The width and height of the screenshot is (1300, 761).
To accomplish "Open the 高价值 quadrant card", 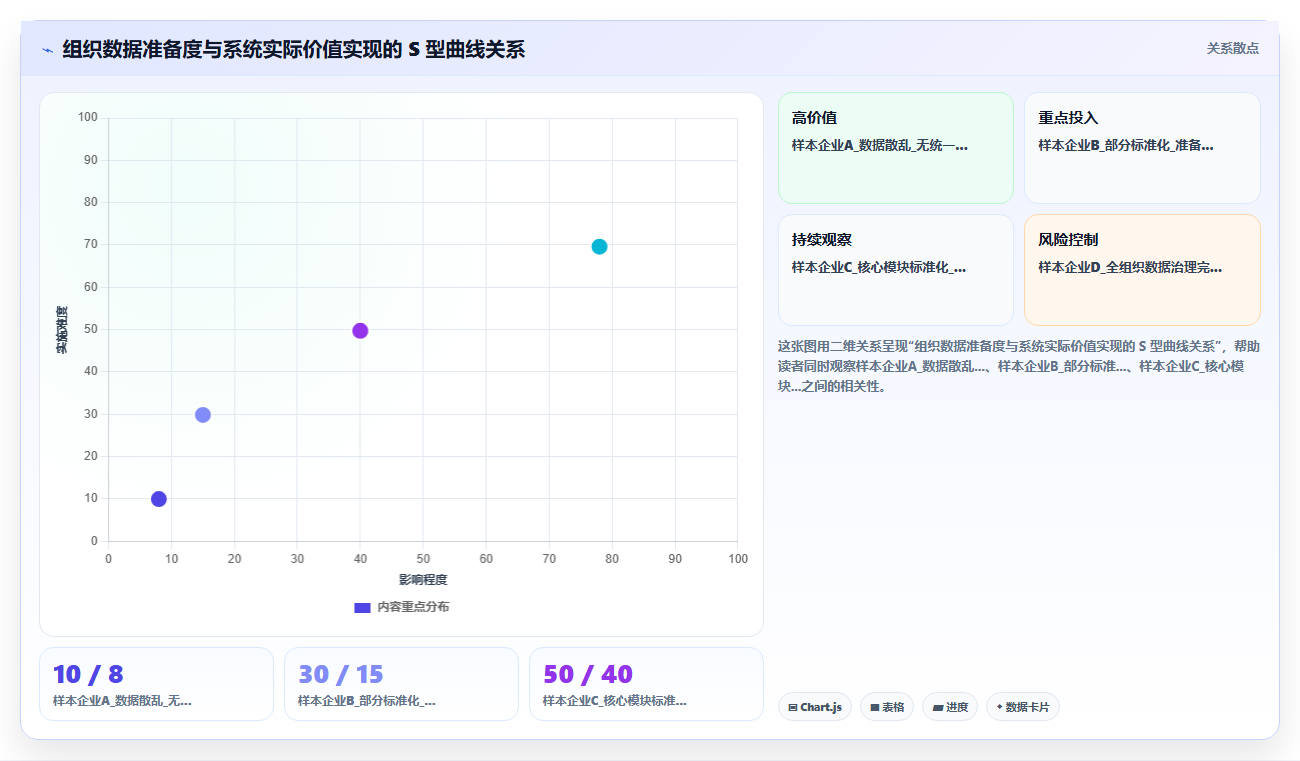I will coord(896,148).
